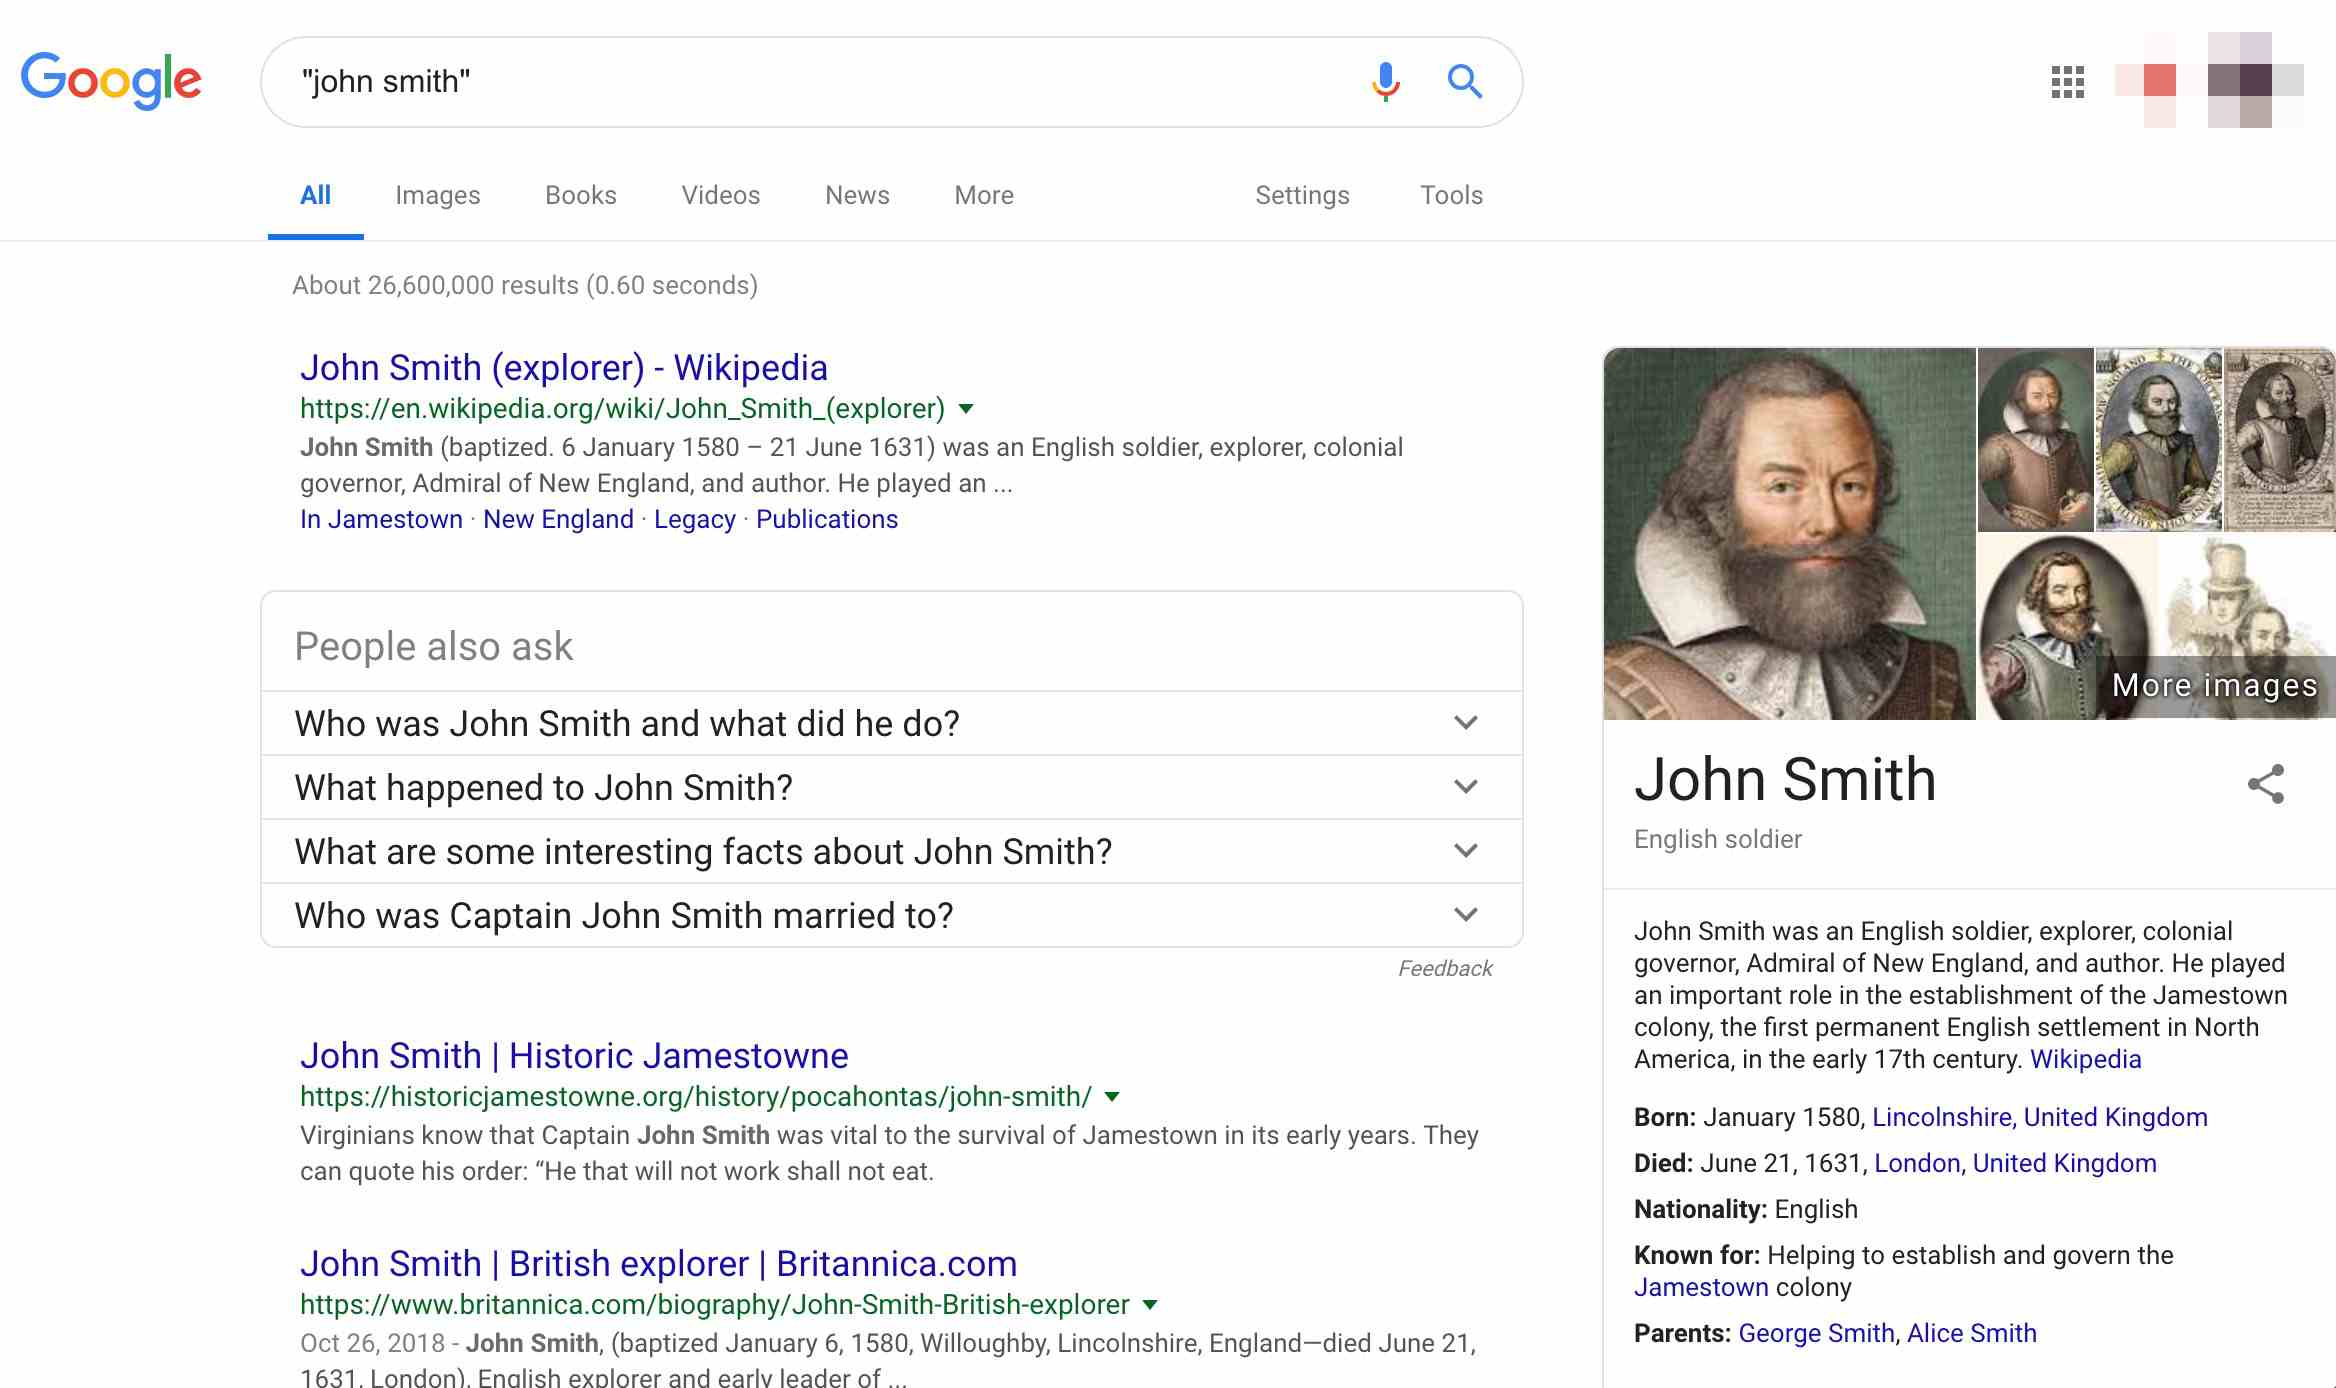Start voice search with microphone icon

point(1386,81)
